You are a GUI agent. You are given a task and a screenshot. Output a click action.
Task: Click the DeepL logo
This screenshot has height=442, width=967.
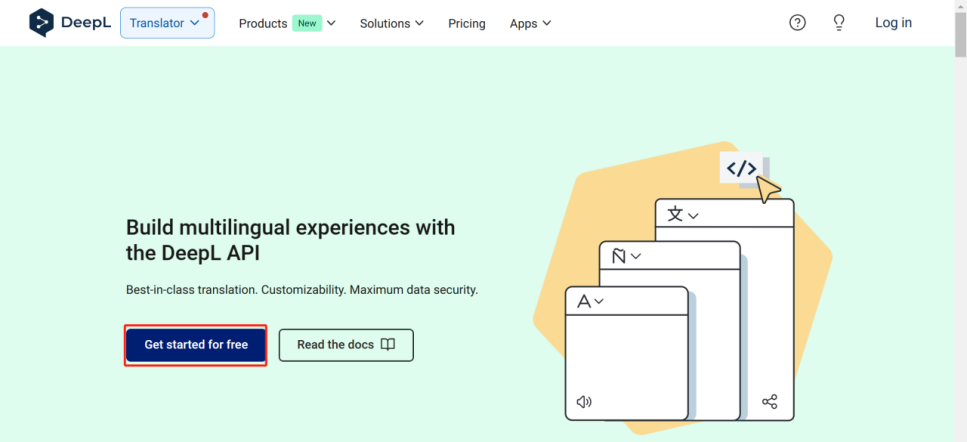pyautogui.click(x=68, y=23)
